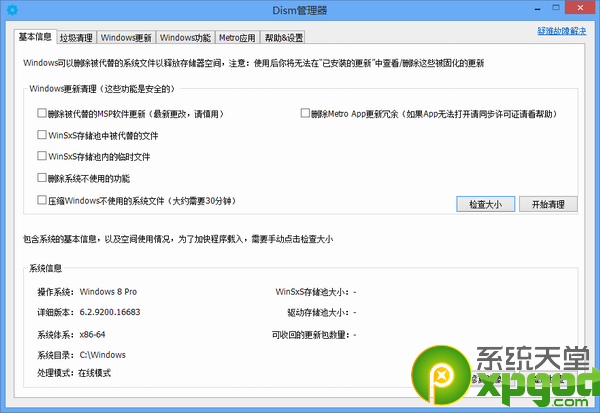The image size is (600, 413).
Task: Select the Windows 8 Pro value text
Action: 108,292
